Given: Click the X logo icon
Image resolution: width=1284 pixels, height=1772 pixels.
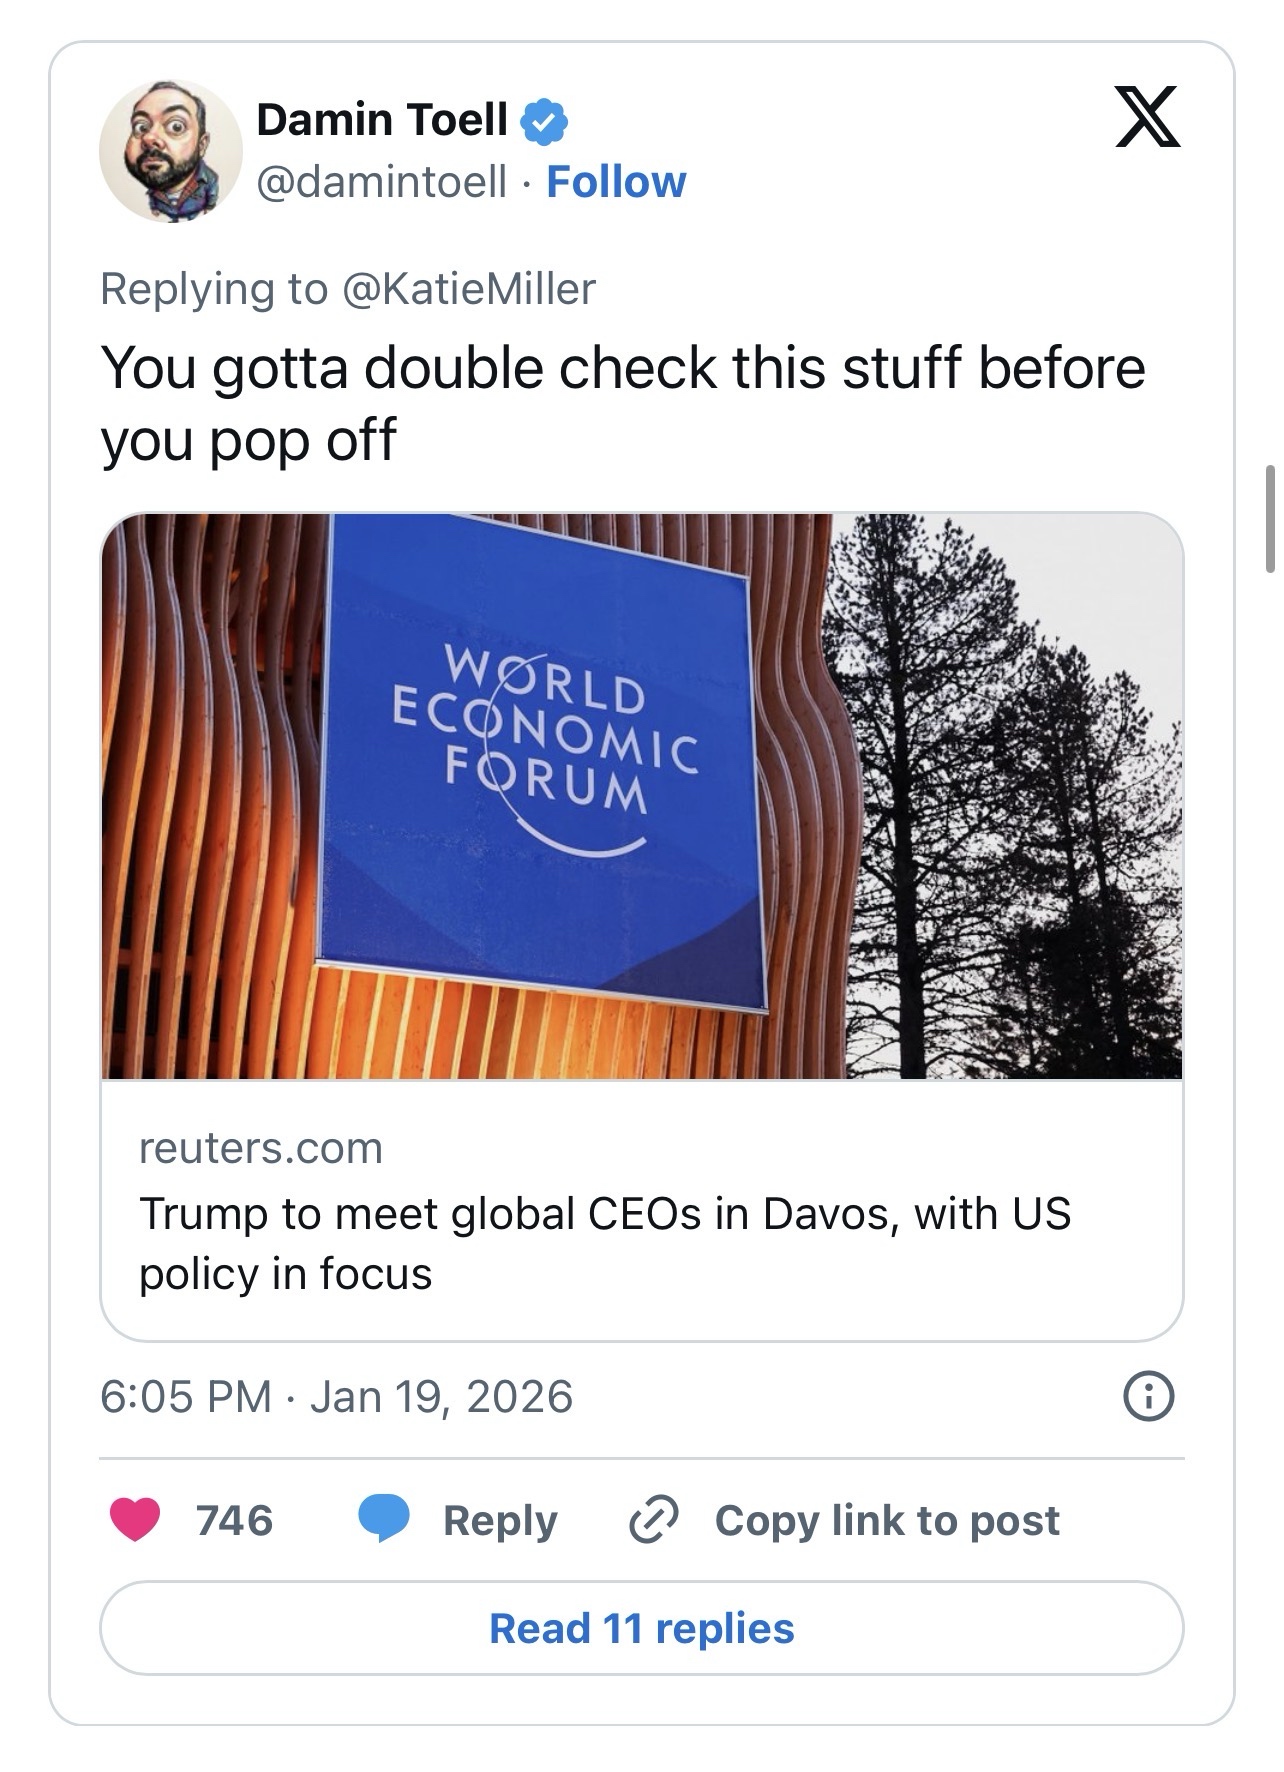Looking at the screenshot, I should (x=1147, y=117).
